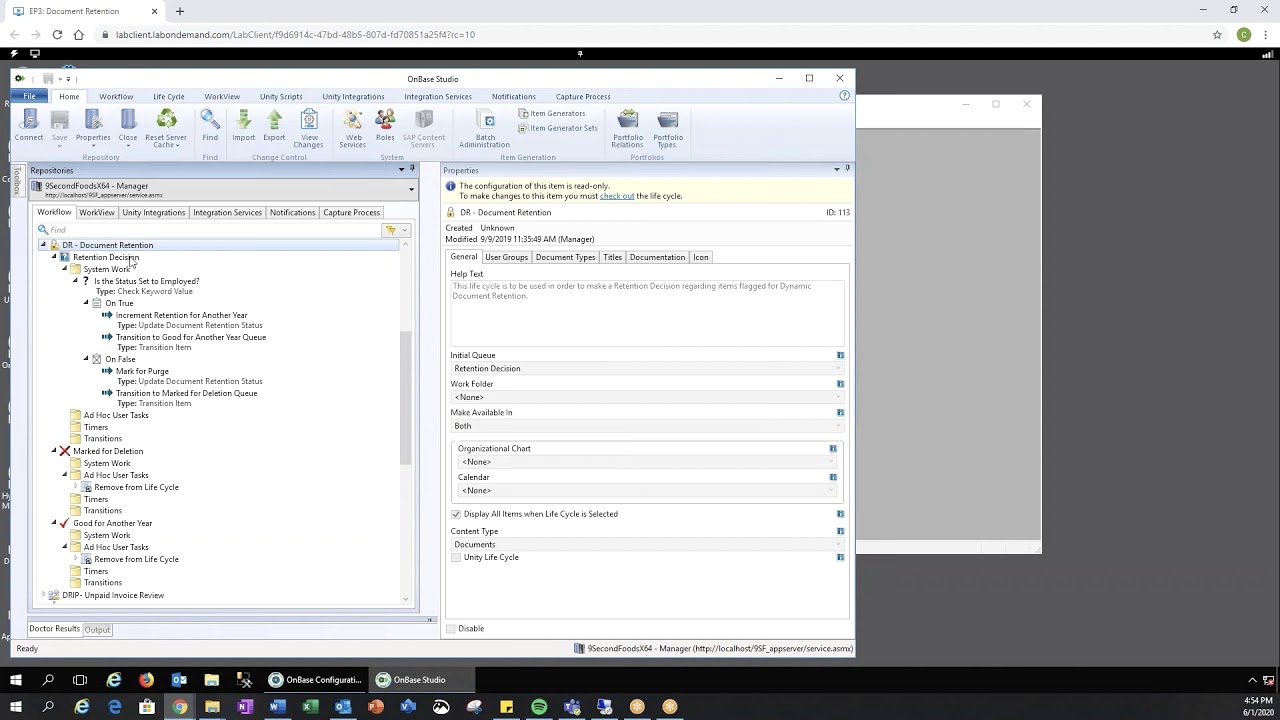The height and width of the screenshot is (720, 1280).
Task: Pin the Repositories panel
Action: point(412,170)
